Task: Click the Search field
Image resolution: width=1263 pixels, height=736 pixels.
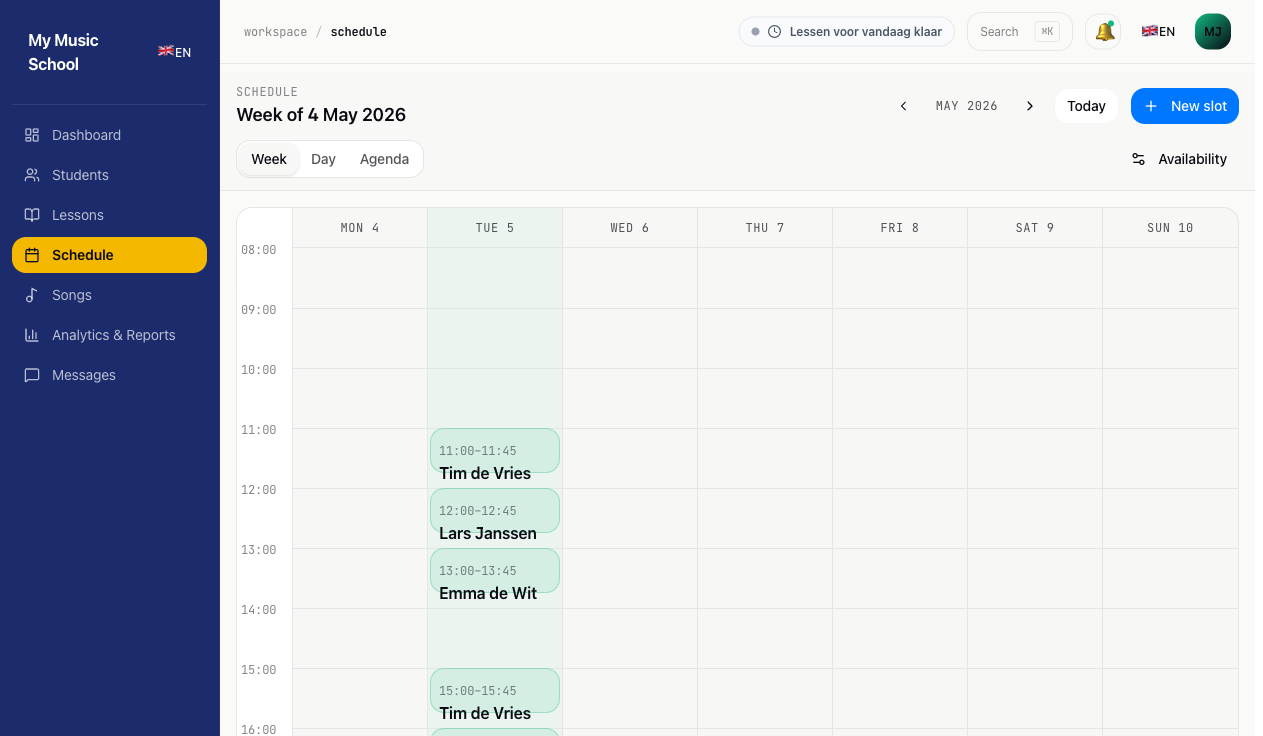Action: click(1020, 32)
